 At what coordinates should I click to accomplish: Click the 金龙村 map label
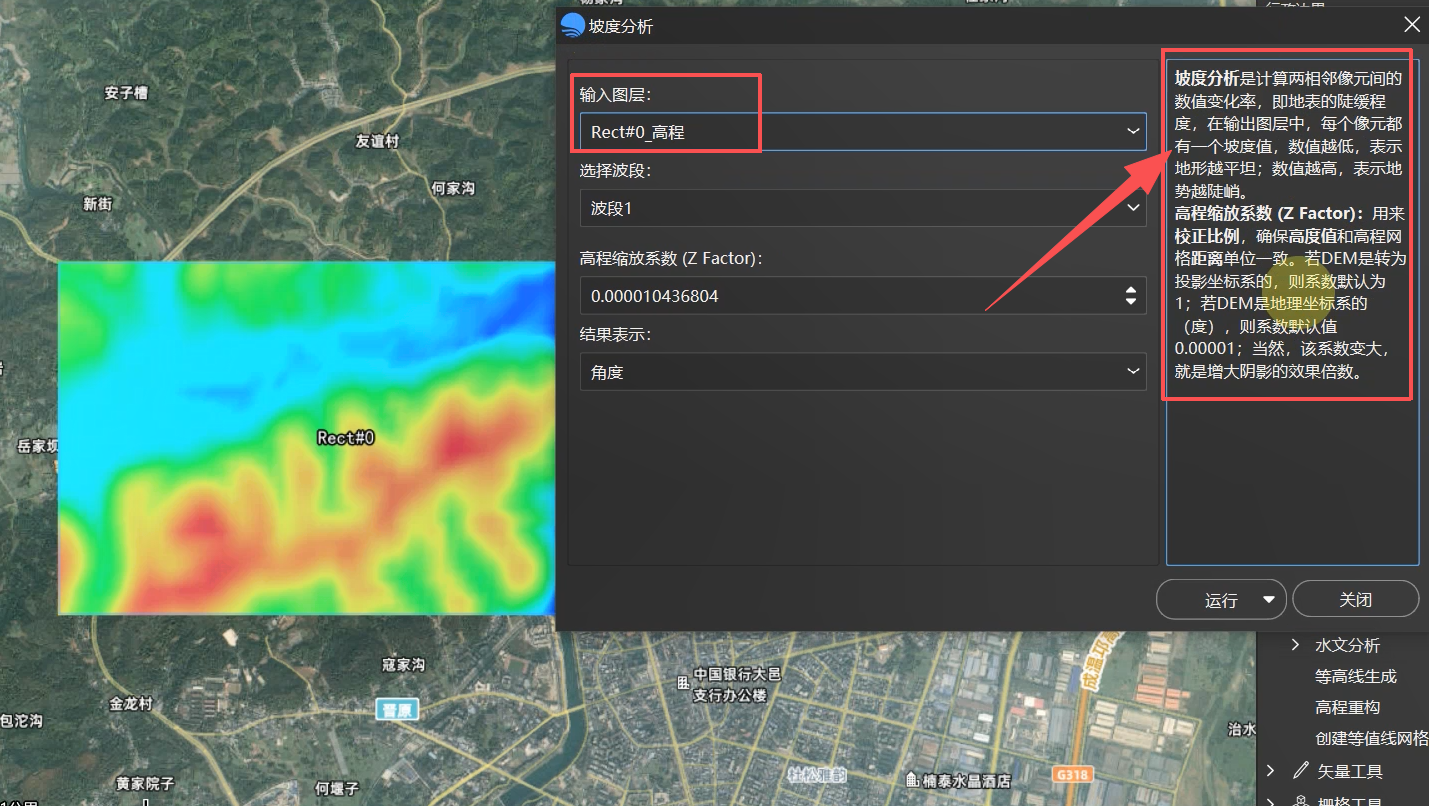[131, 703]
